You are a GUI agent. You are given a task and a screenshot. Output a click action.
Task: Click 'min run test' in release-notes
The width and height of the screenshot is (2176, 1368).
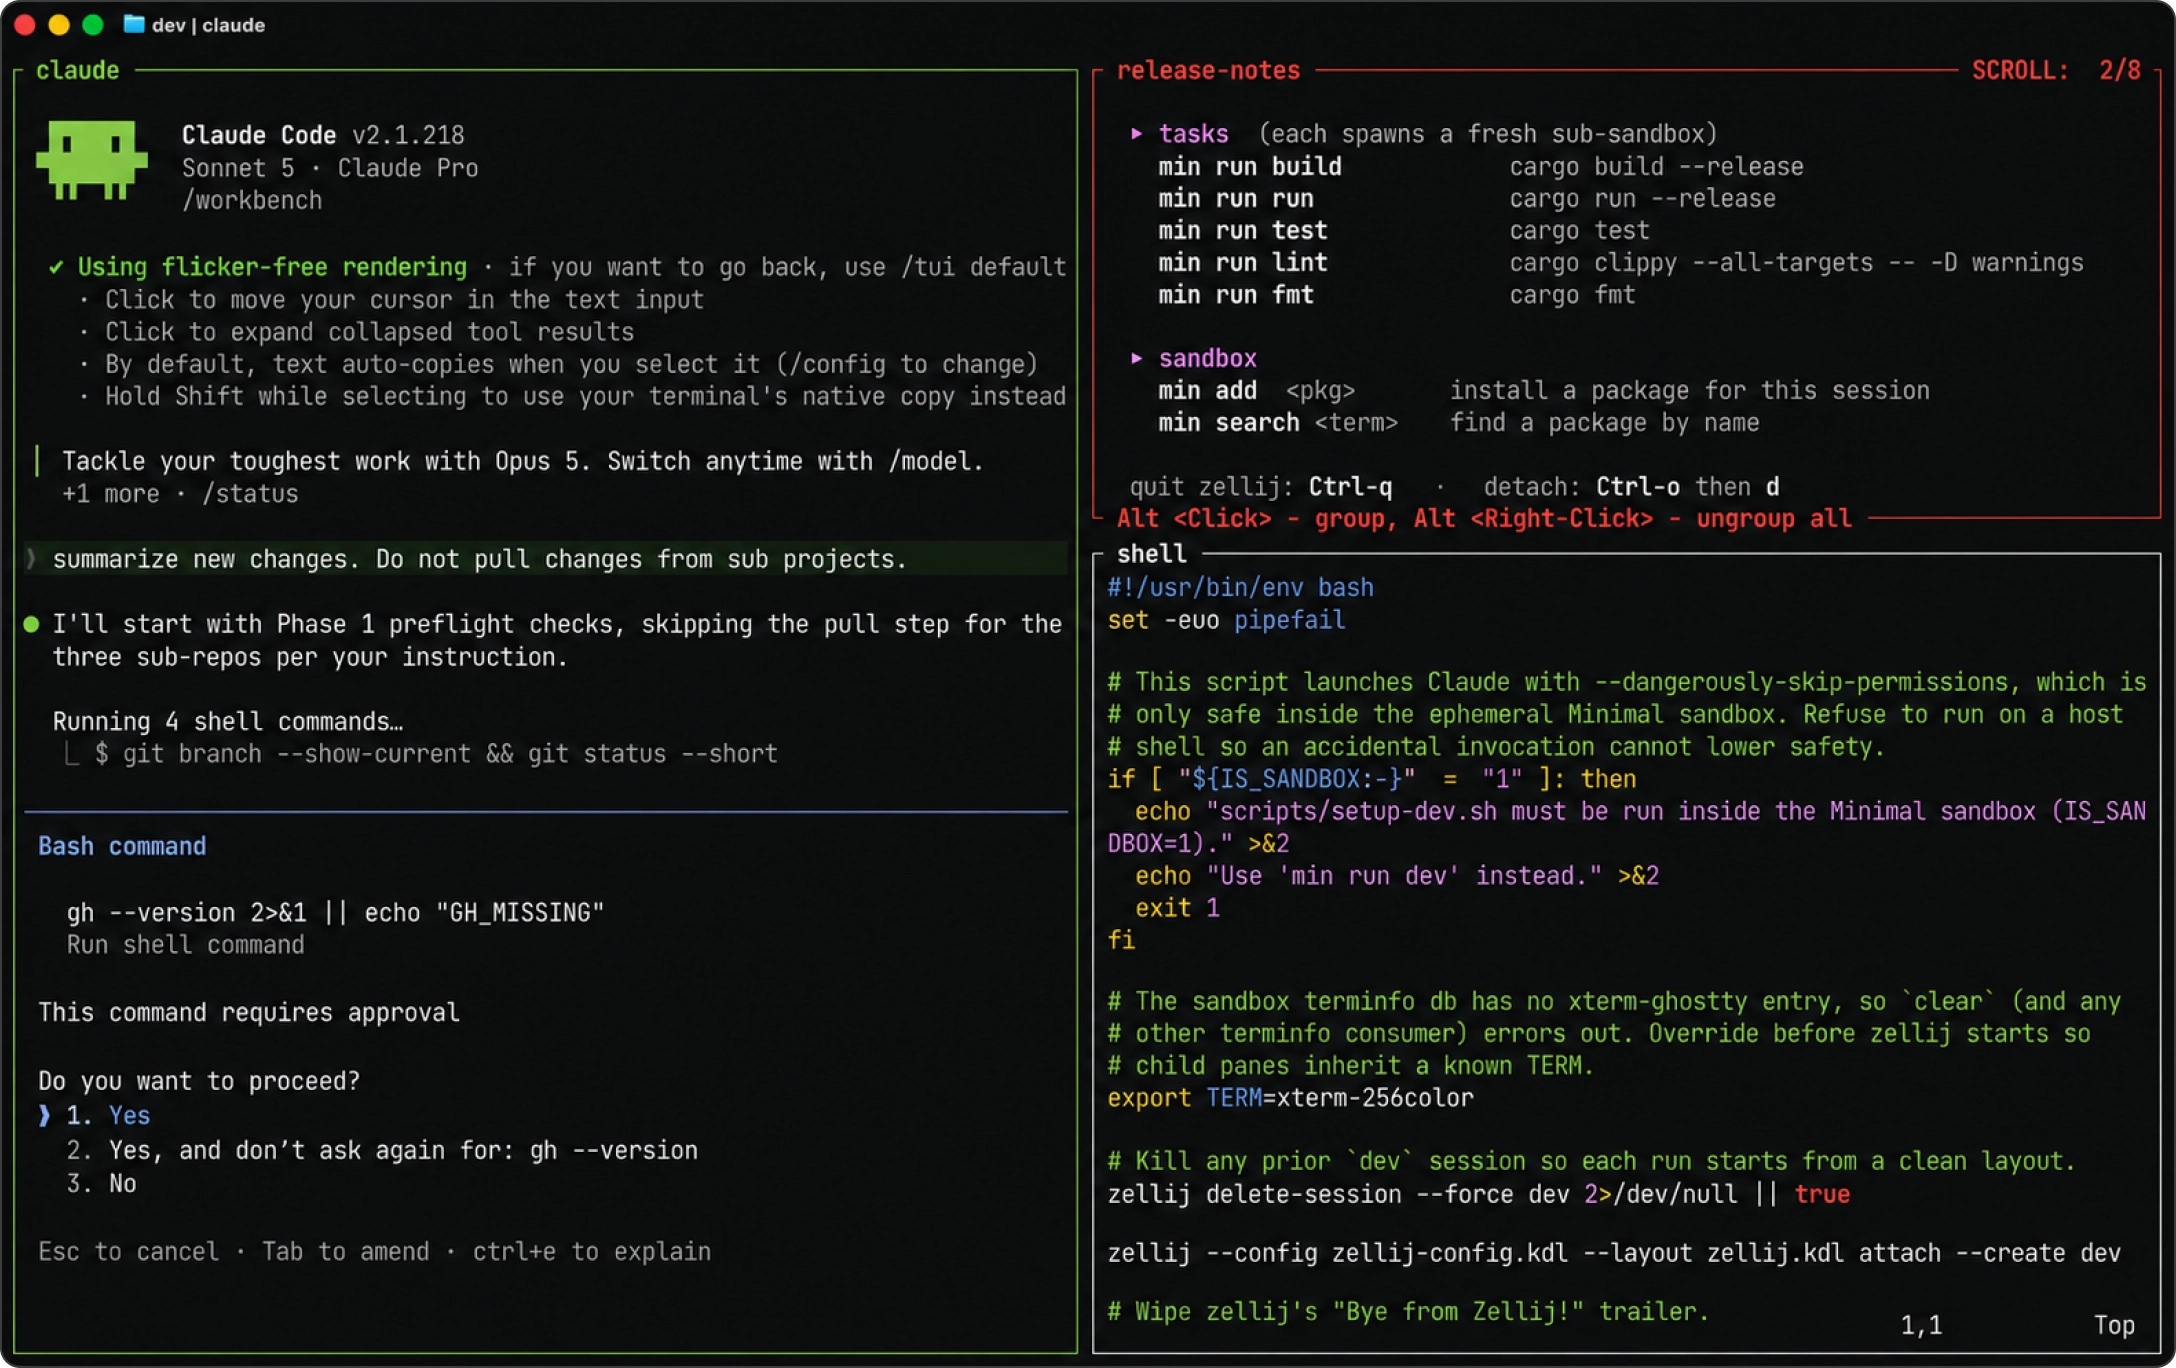pos(1242,230)
